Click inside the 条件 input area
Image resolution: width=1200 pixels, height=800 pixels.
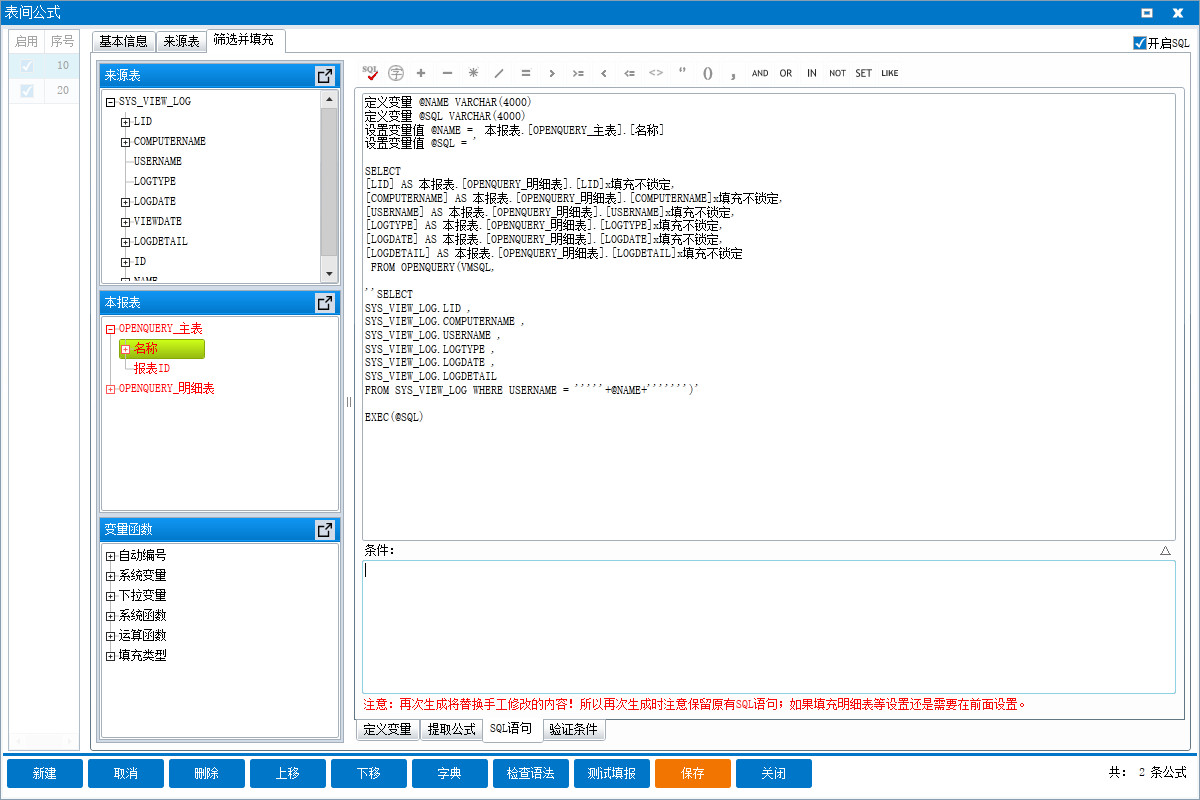point(769,627)
